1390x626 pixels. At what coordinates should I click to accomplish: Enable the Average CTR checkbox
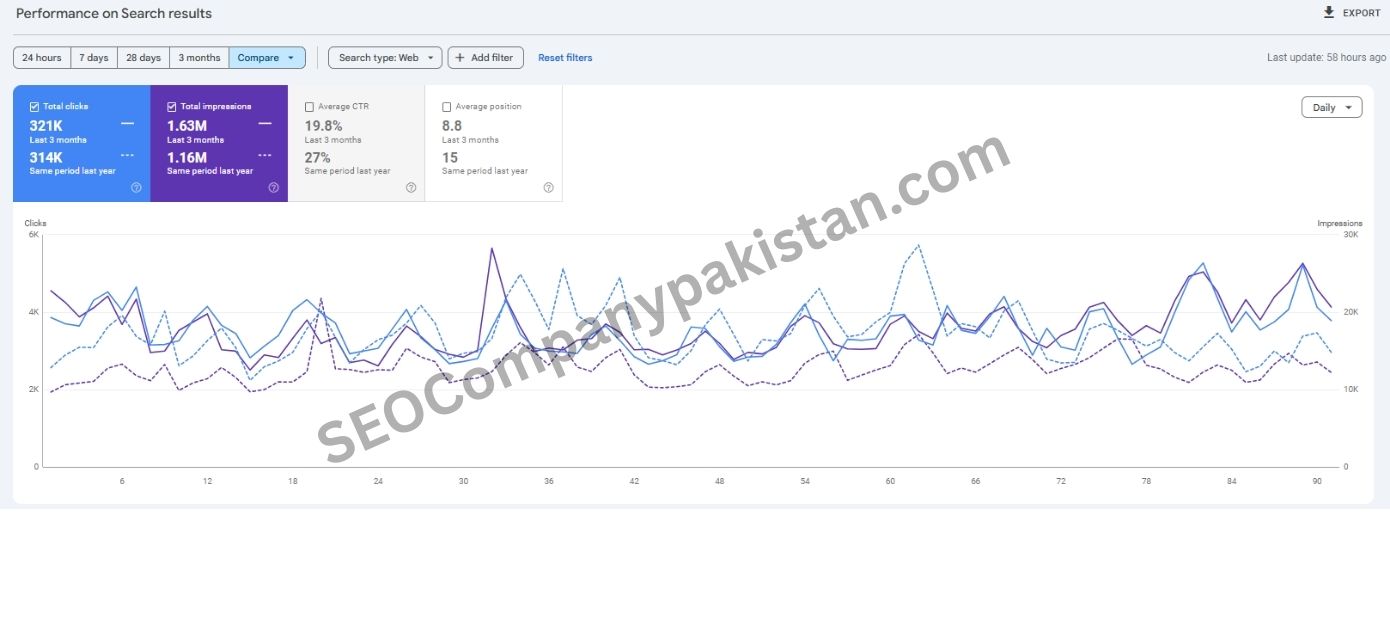click(309, 106)
